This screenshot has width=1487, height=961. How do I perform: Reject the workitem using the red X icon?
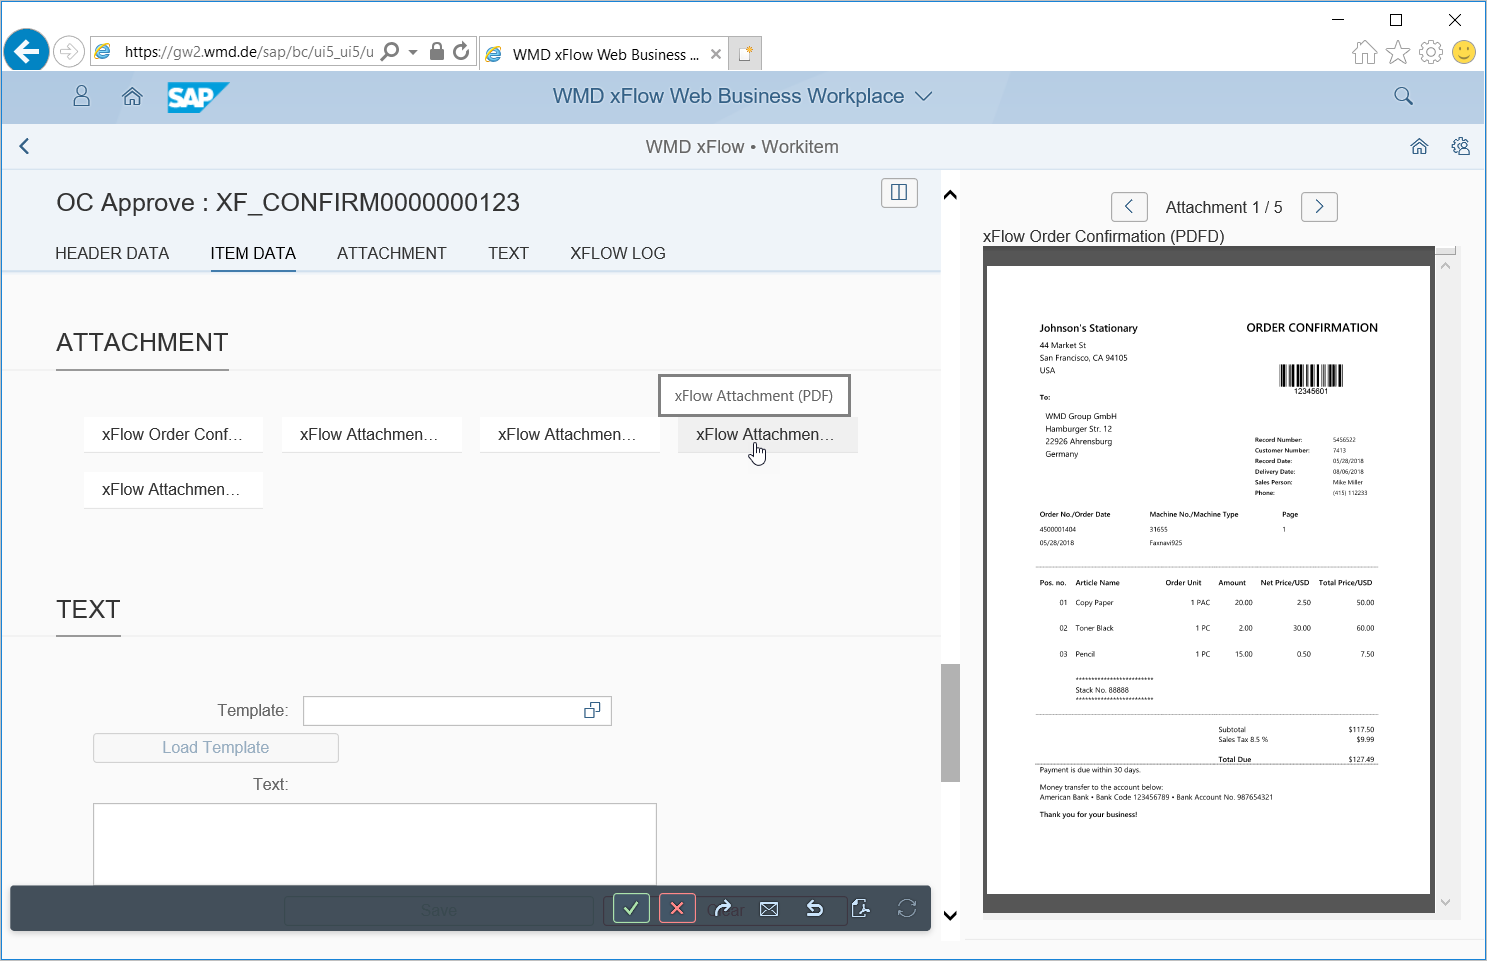point(677,908)
